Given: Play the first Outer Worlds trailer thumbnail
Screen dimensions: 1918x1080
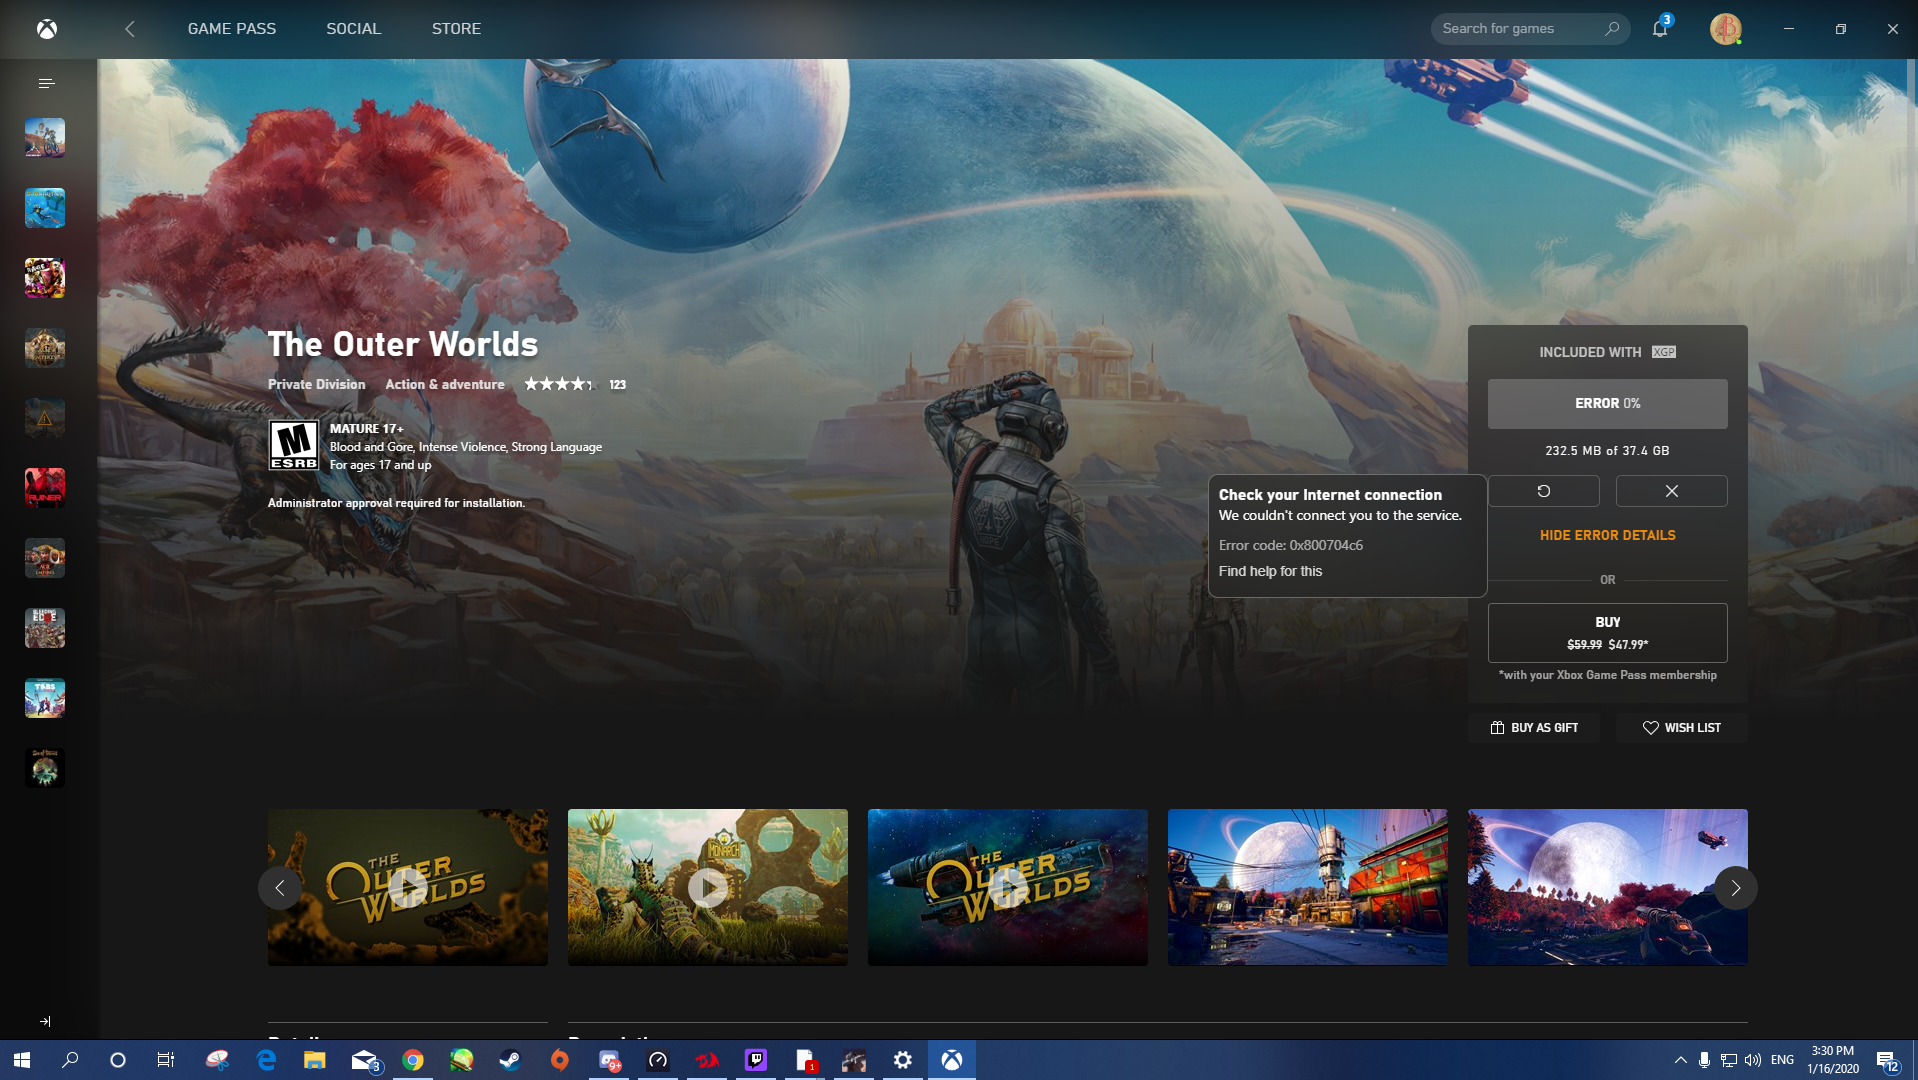Looking at the screenshot, I should pos(408,887).
